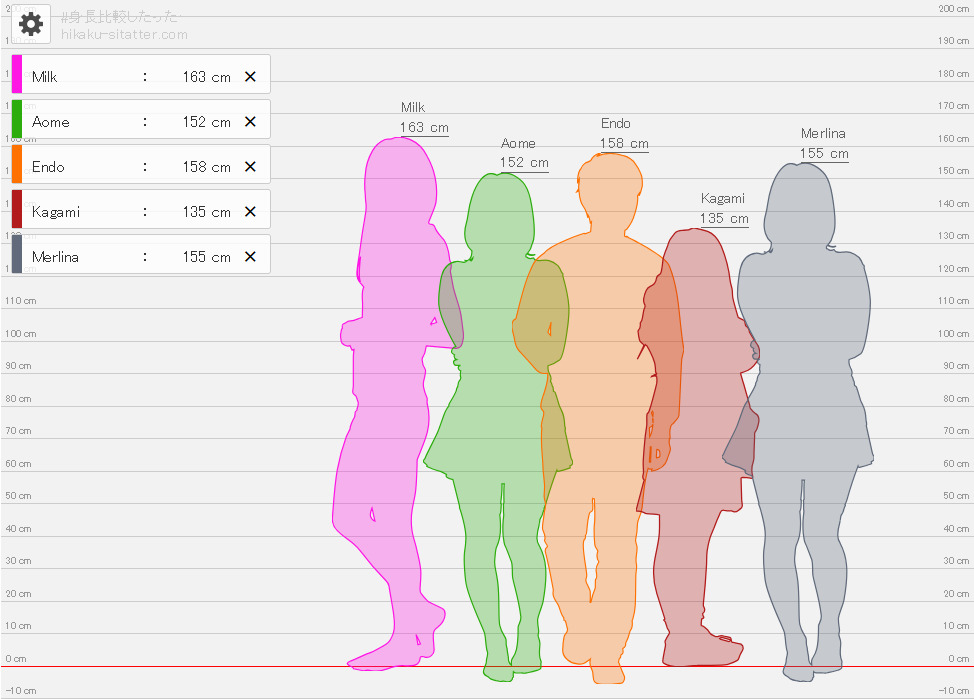The image size is (974, 699).
Task: Click the Endo 158 cm label above figure
Action: point(624,143)
